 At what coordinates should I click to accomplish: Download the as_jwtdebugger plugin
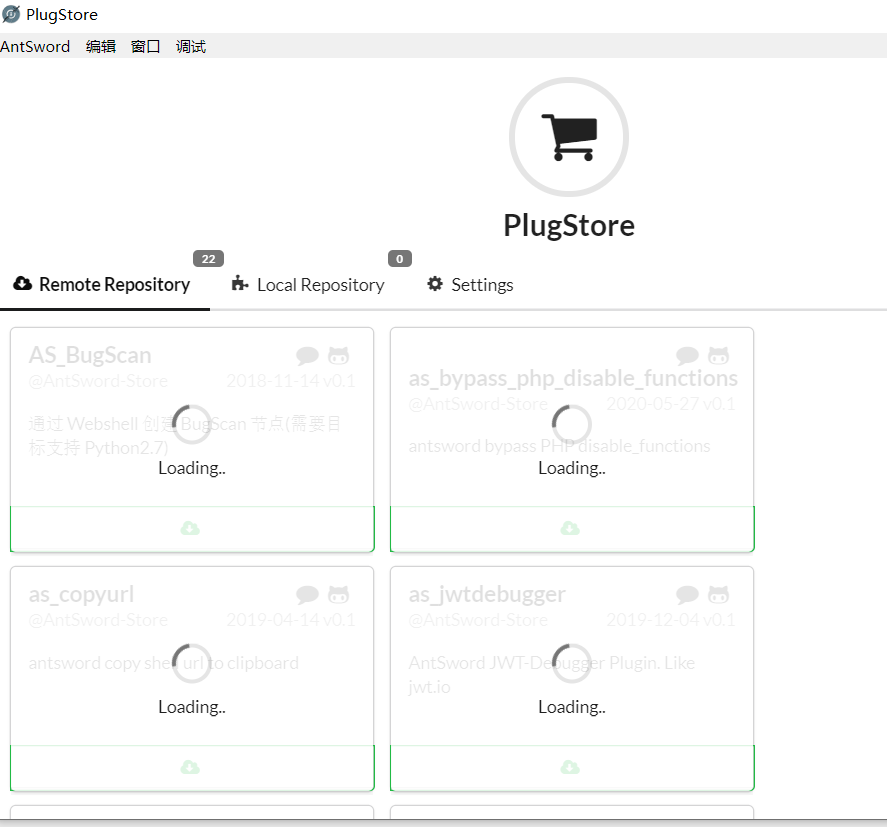572,768
